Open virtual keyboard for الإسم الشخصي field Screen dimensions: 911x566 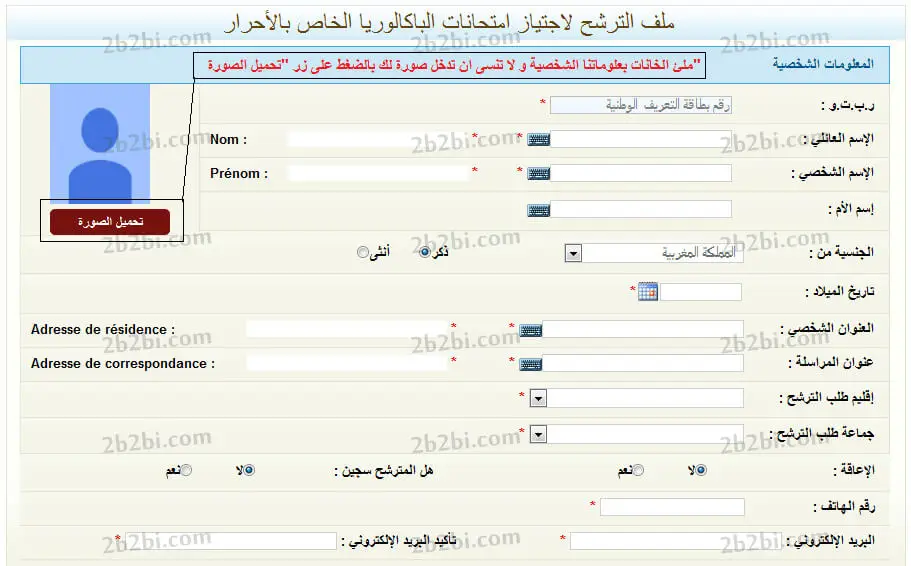[x=538, y=174]
